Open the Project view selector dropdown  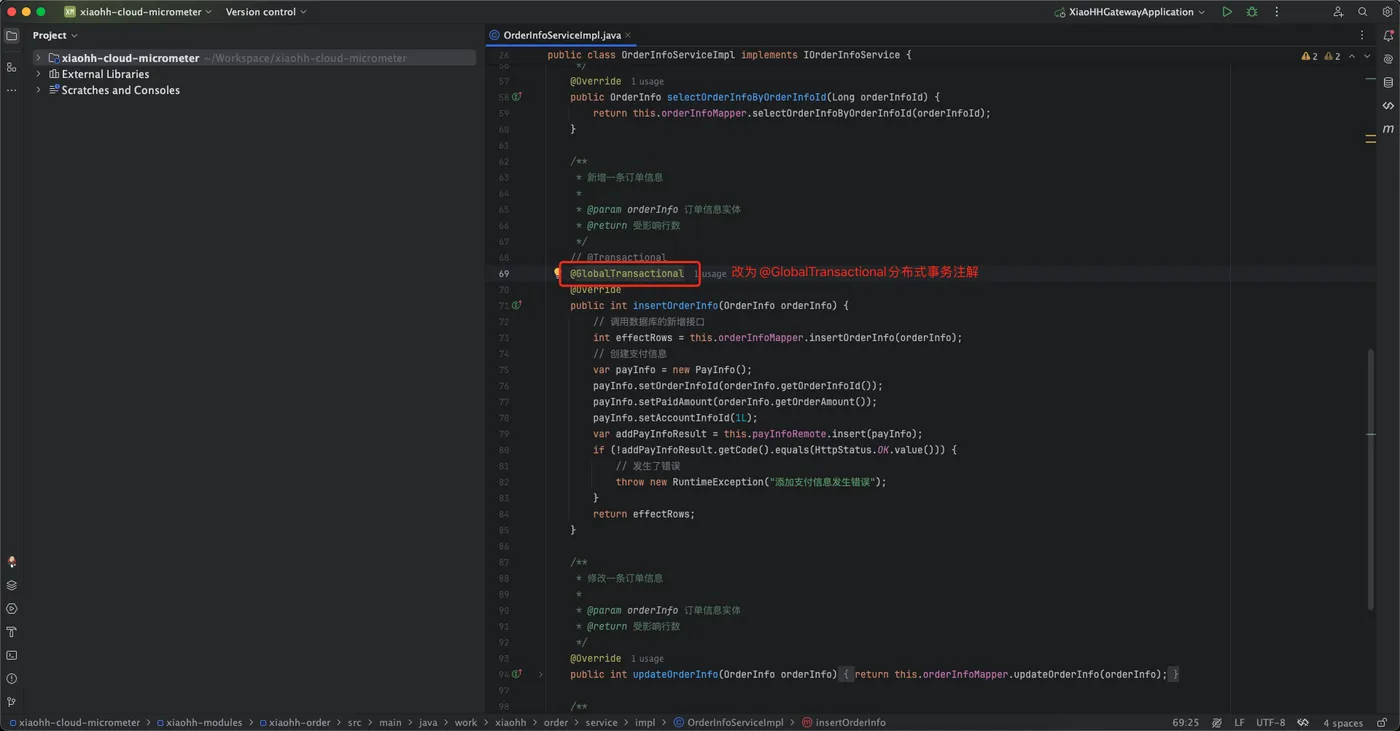point(55,35)
